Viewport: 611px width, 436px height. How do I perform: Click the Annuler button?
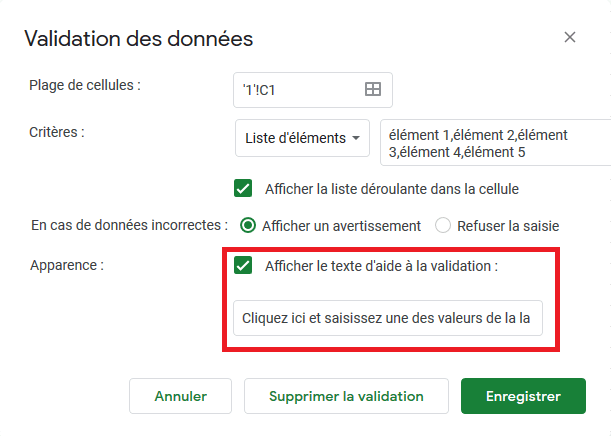point(180,396)
